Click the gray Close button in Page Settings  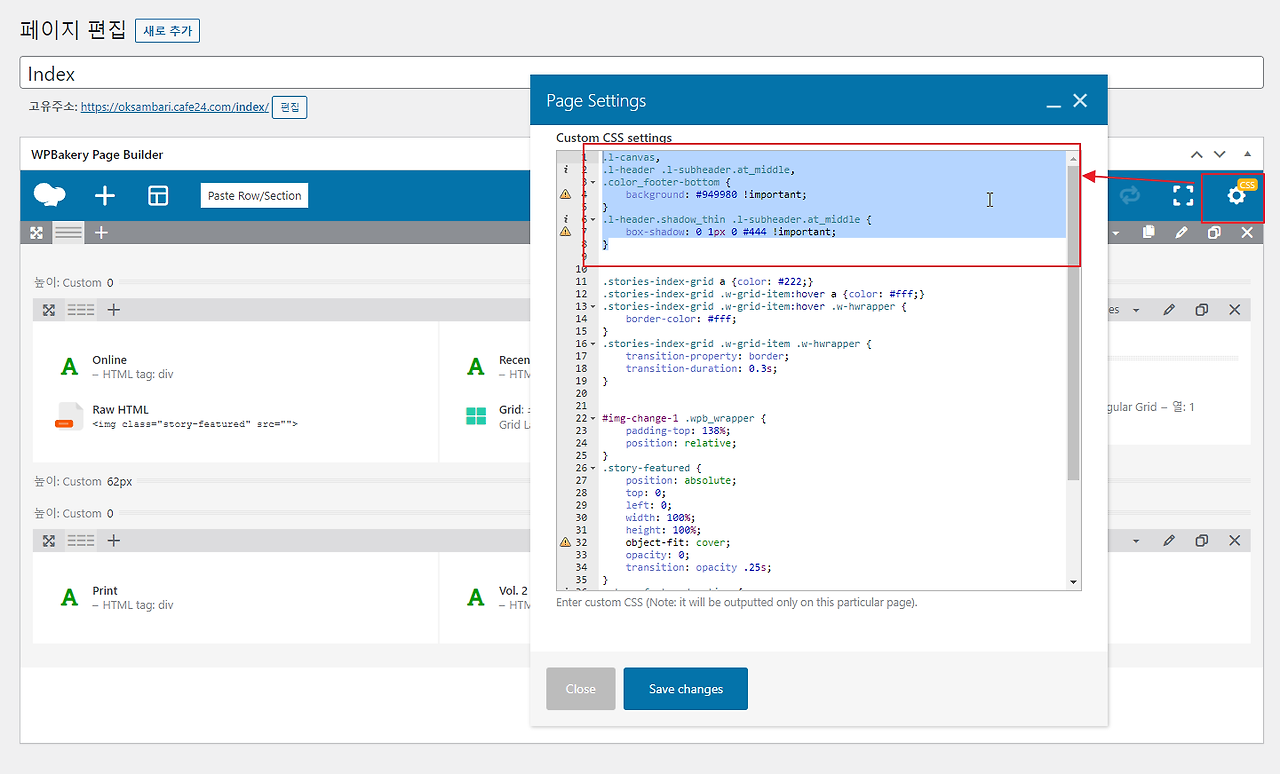(580, 689)
